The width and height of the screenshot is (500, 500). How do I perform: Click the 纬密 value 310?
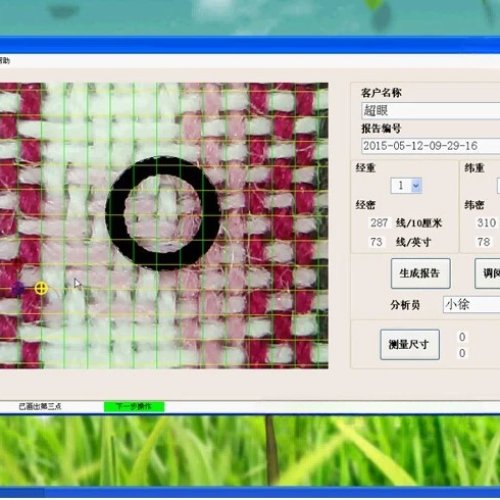click(x=486, y=223)
